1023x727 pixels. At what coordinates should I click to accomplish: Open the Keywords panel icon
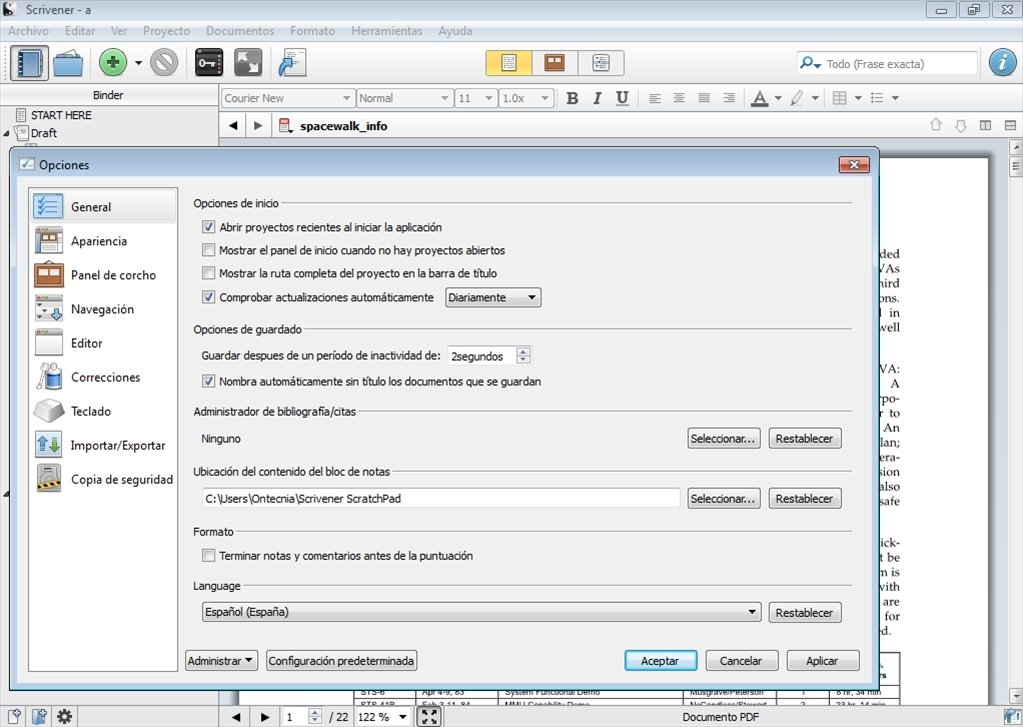pyautogui.click(x=209, y=63)
